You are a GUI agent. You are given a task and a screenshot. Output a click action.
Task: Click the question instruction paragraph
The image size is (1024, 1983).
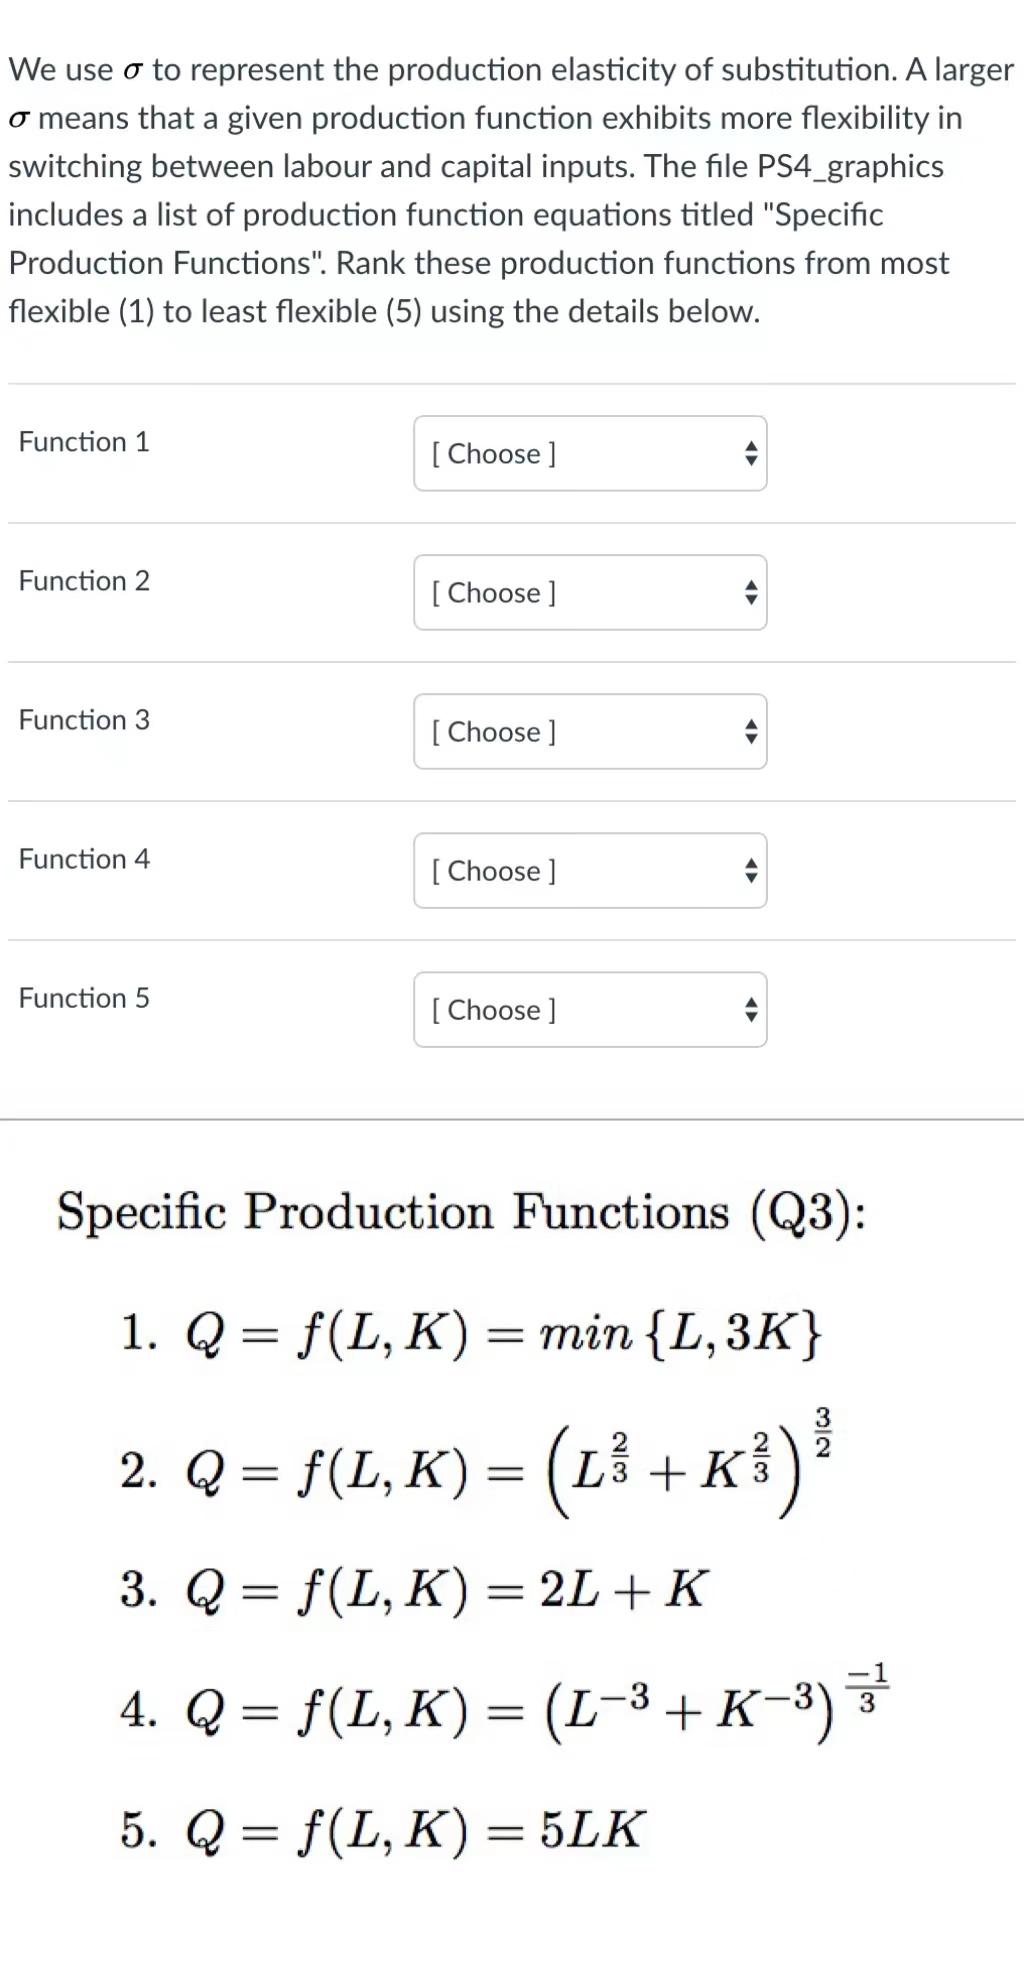pos(500,190)
